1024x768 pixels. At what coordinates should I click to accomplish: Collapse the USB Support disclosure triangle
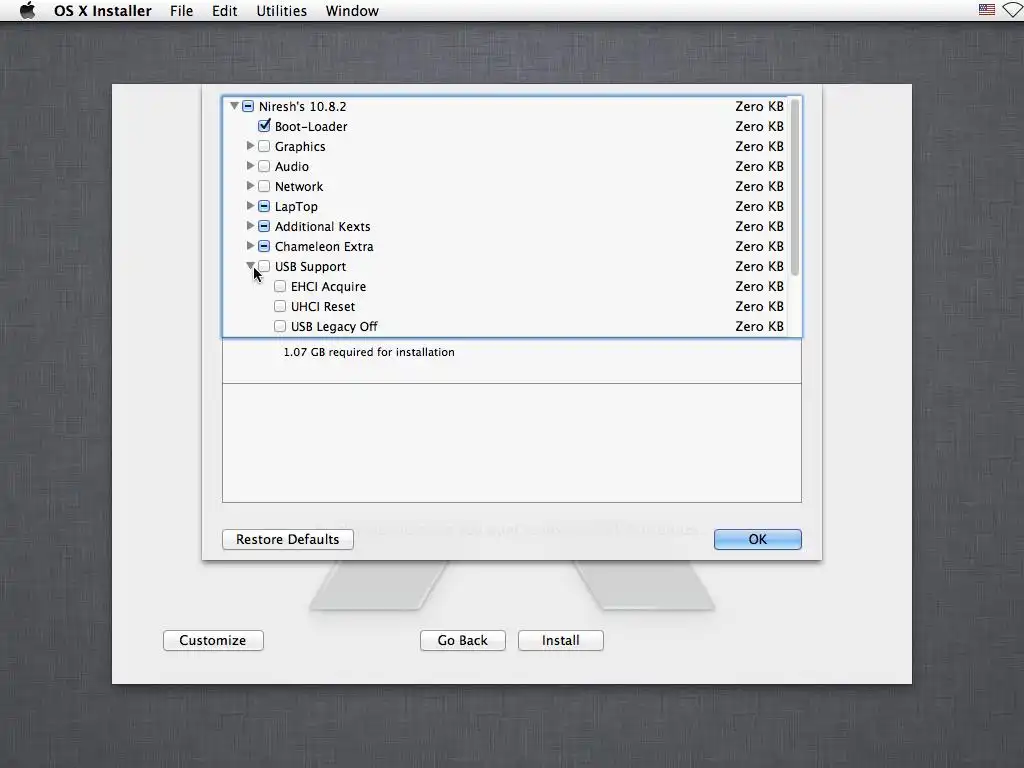(x=250, y=265)
